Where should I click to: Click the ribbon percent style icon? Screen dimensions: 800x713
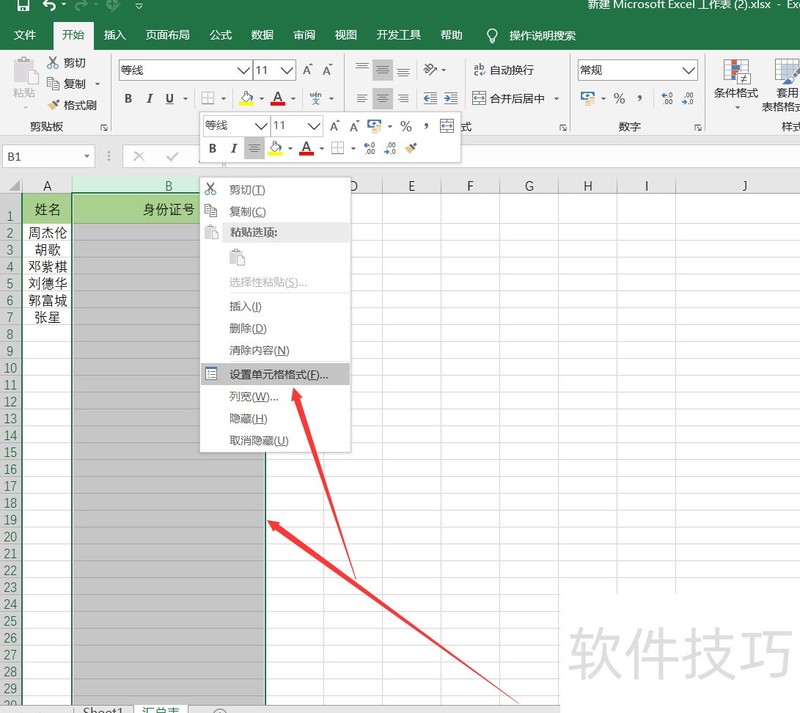point(619,98)
